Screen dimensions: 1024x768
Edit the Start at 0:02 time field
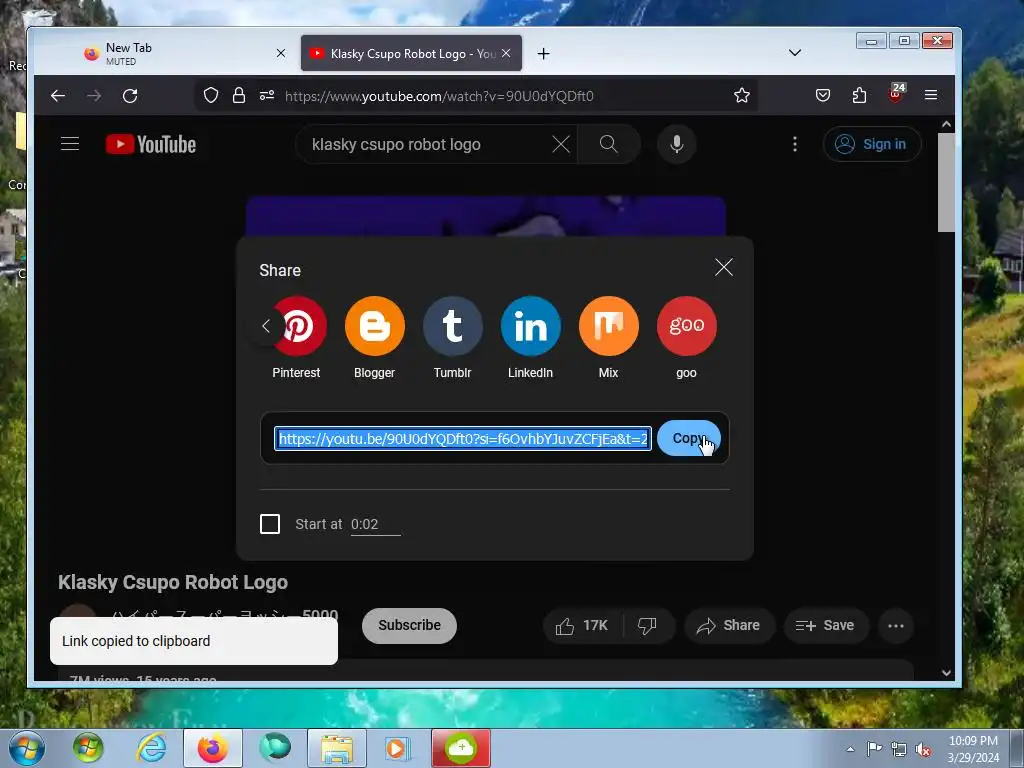[376, 524]
